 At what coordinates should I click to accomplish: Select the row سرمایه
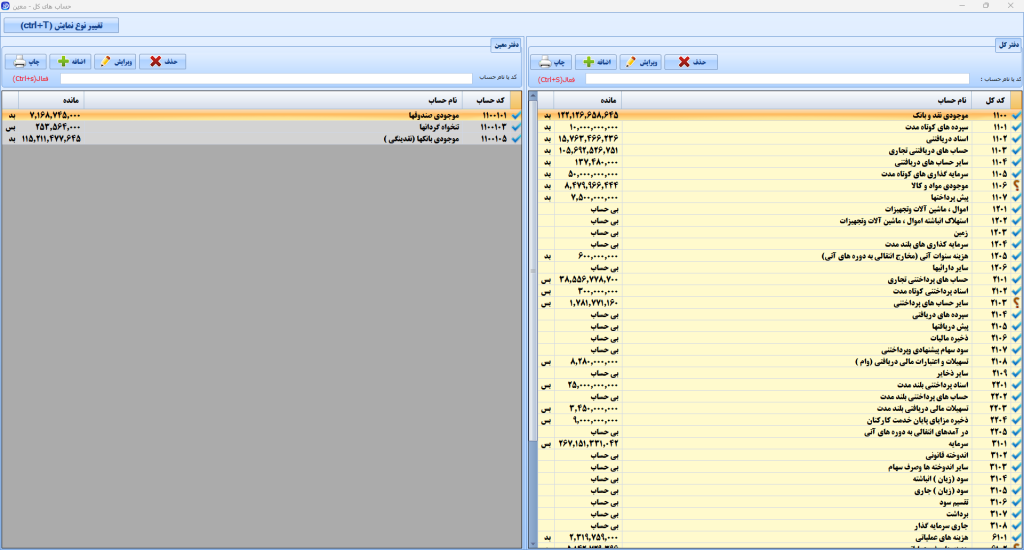coord(780,444)
